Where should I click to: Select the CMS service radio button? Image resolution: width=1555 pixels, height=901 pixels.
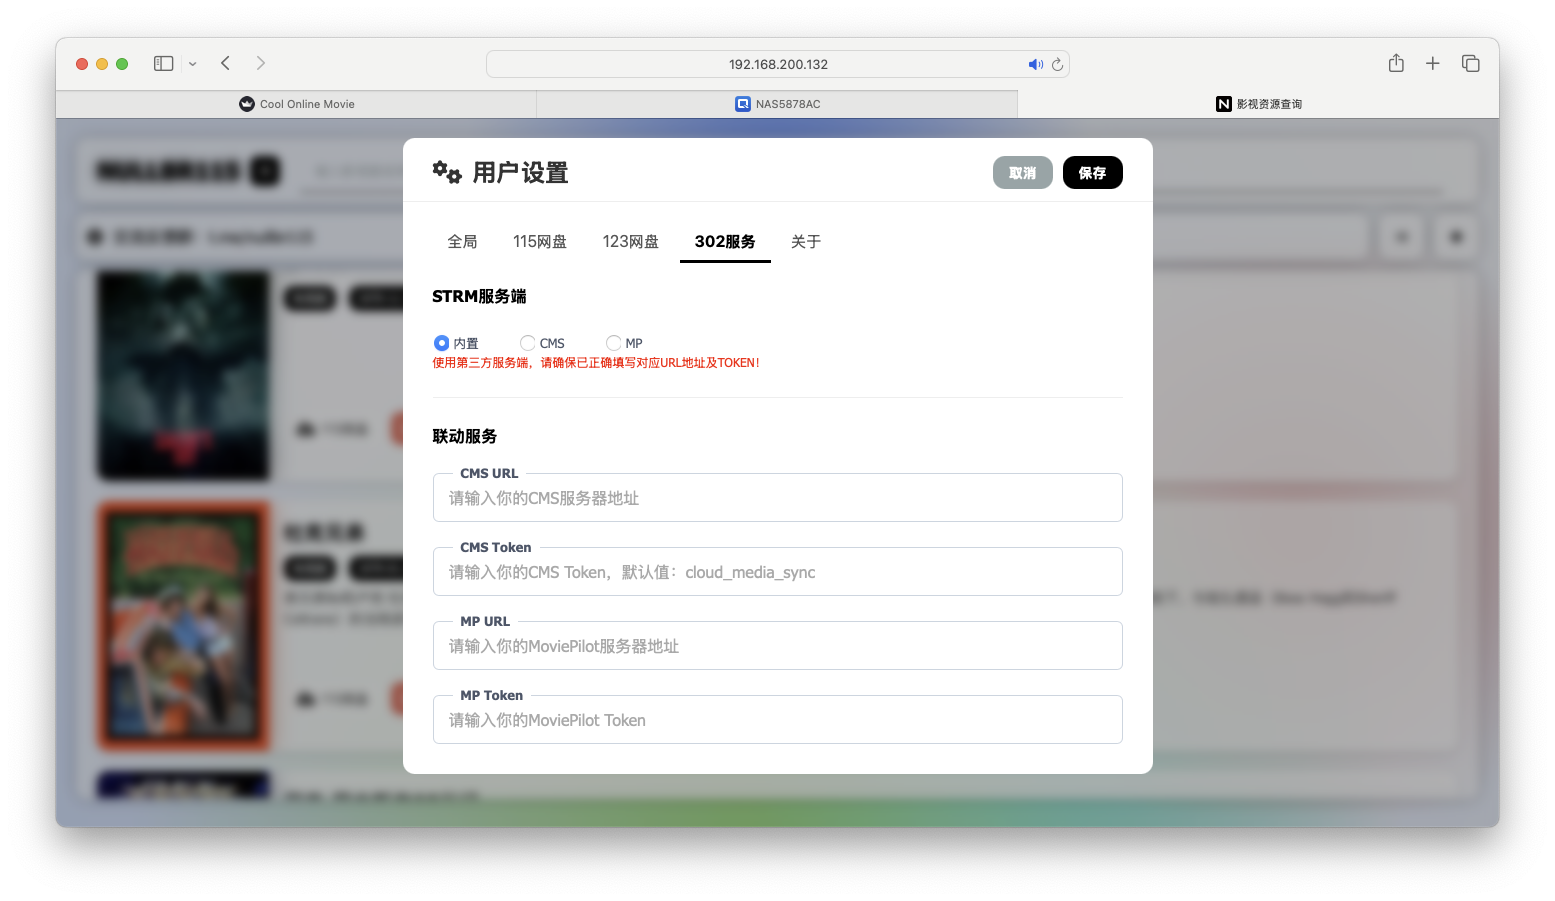[527, 343]
